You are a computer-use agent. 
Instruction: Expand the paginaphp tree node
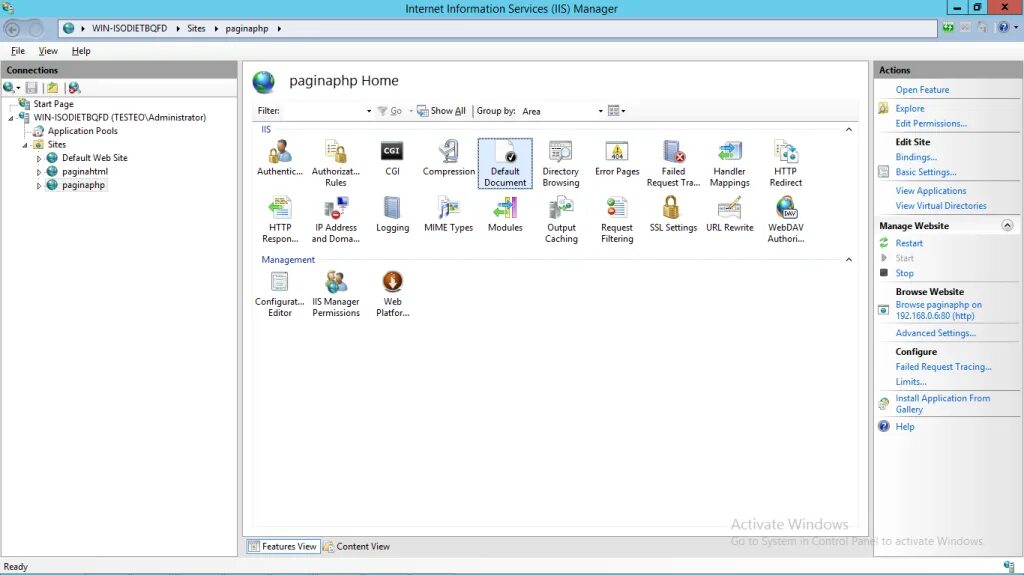39,186
